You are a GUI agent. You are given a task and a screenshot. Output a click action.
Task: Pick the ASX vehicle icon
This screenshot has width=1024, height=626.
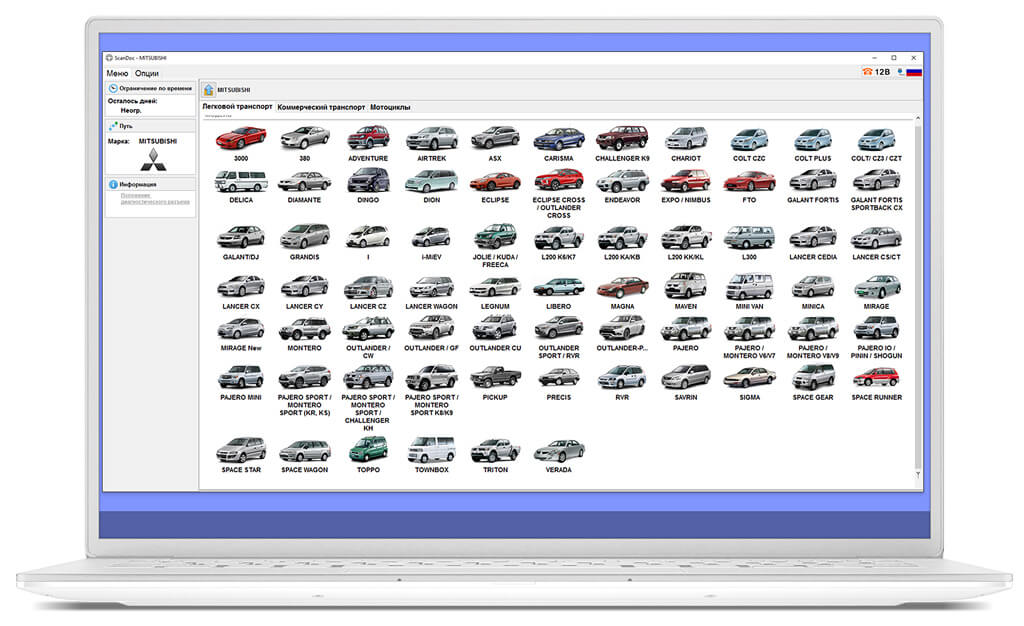(495, 138)
